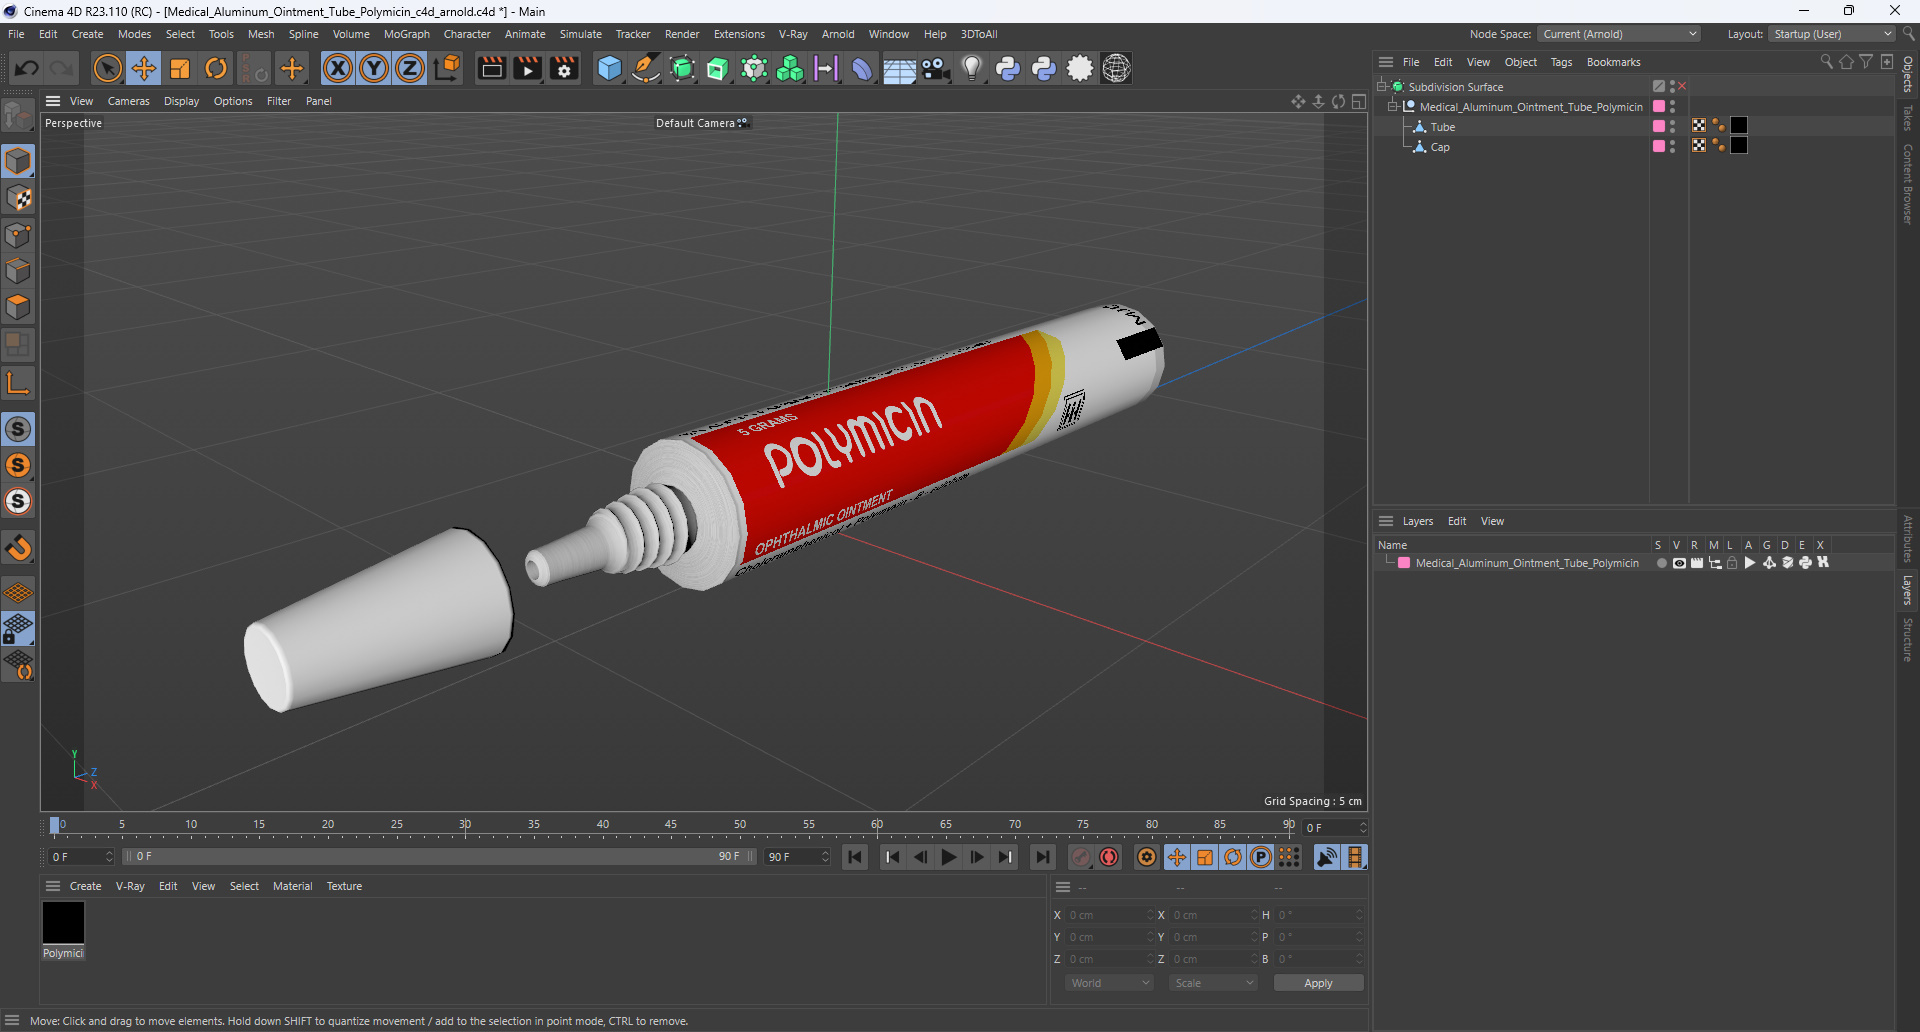Open the Arnold menu

838,34
